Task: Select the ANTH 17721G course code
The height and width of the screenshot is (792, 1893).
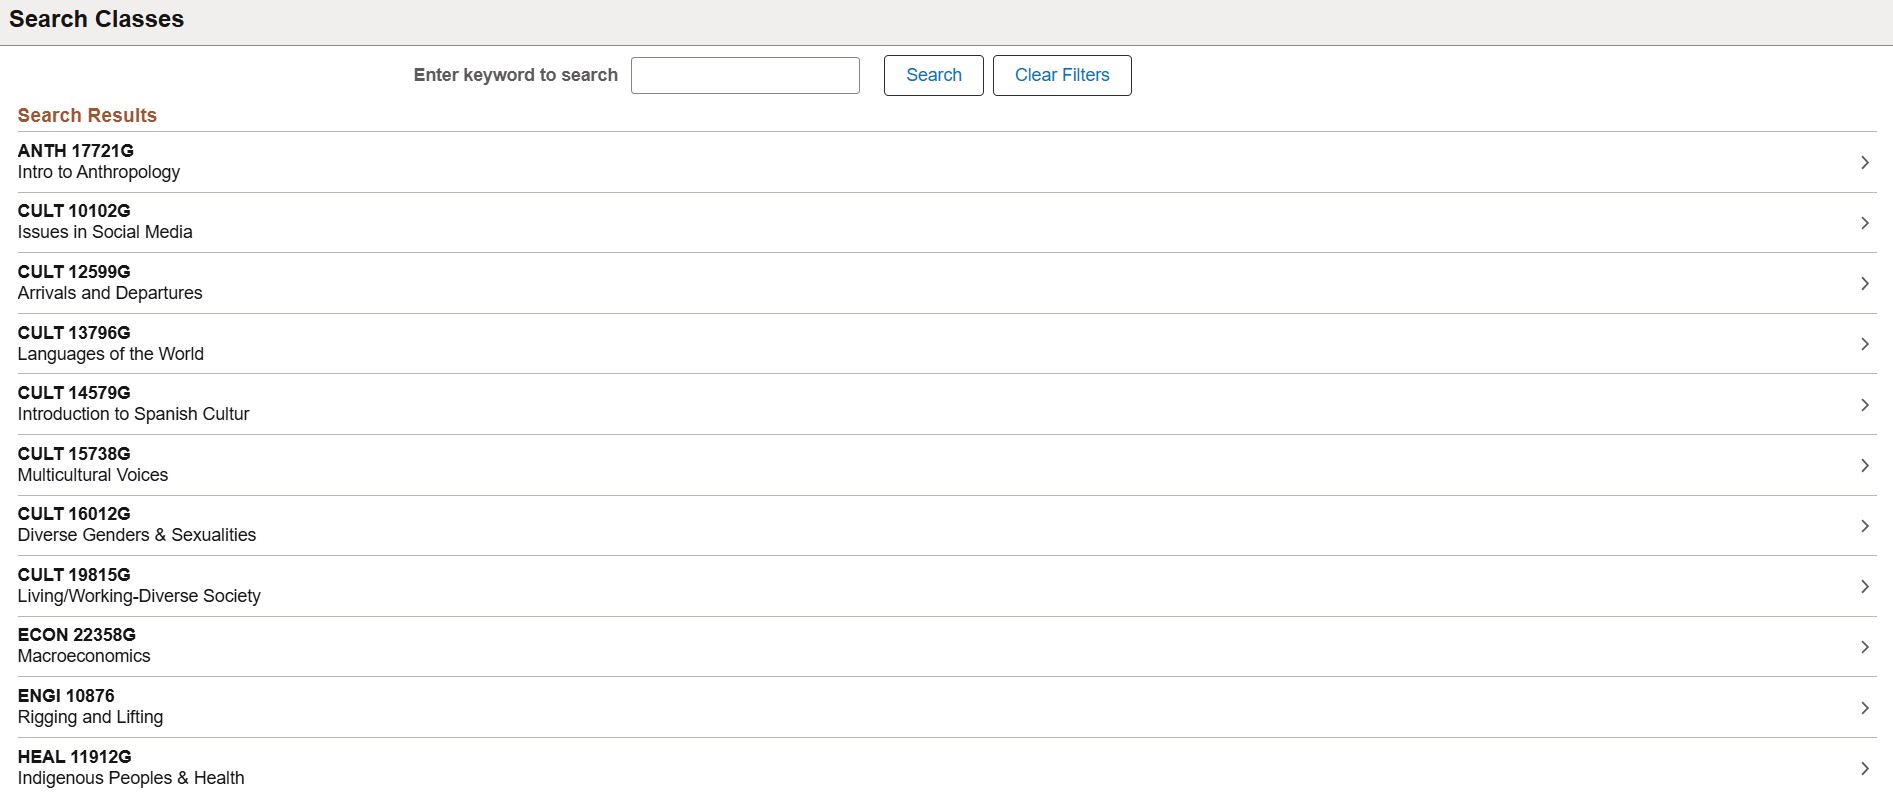Action: 75,151
